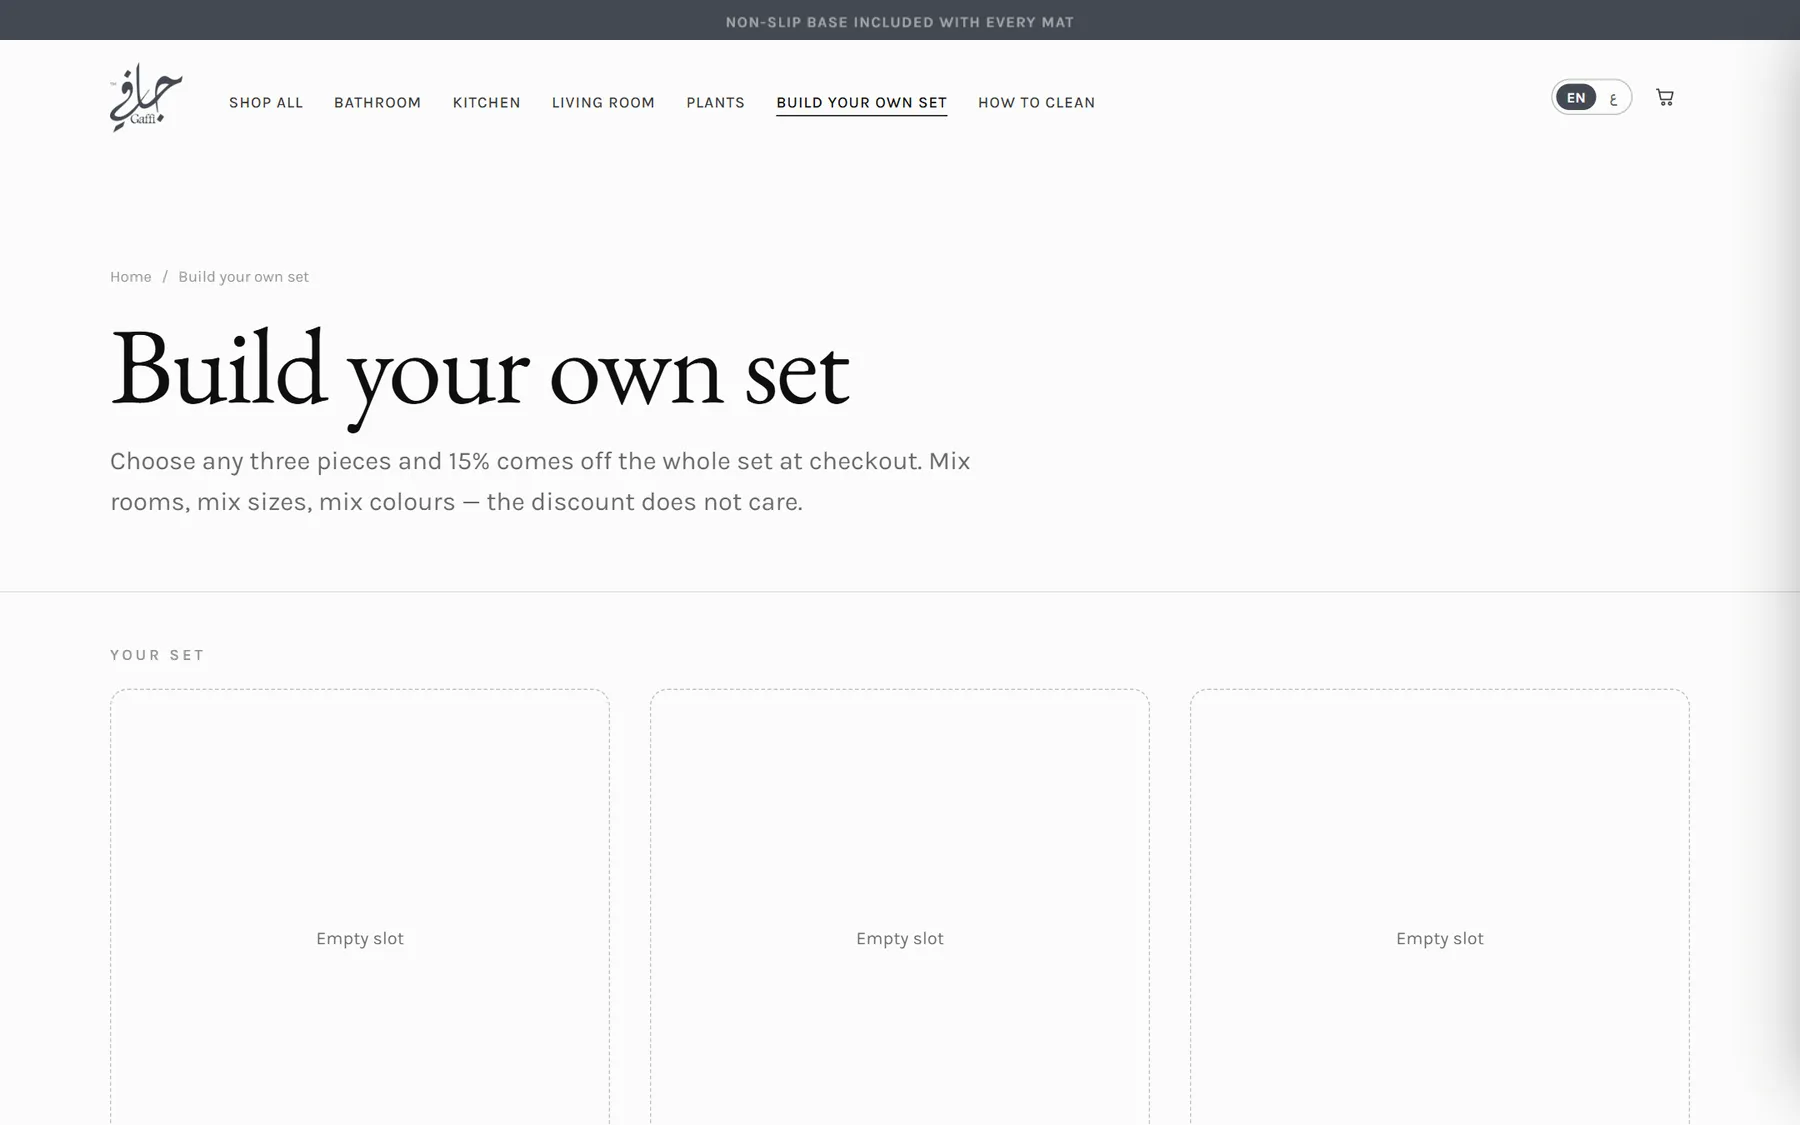Click the Gaffl logo in the header

pos(146,98)
